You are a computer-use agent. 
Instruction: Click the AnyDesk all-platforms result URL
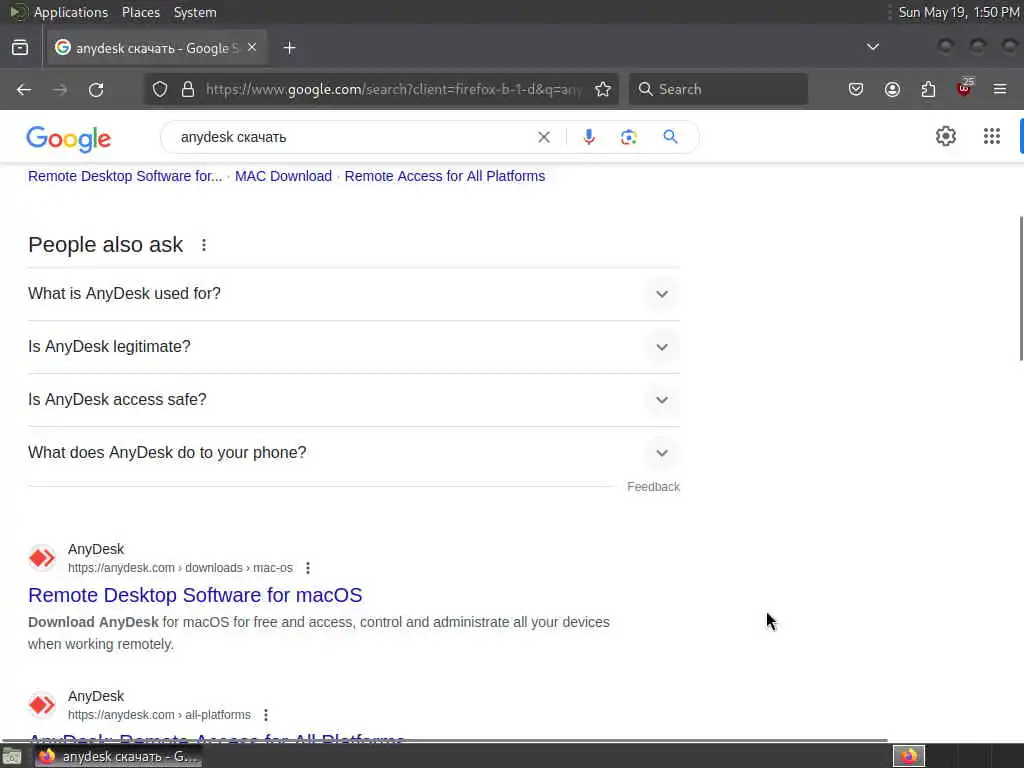pyautogui.click(x=159, y=715)
